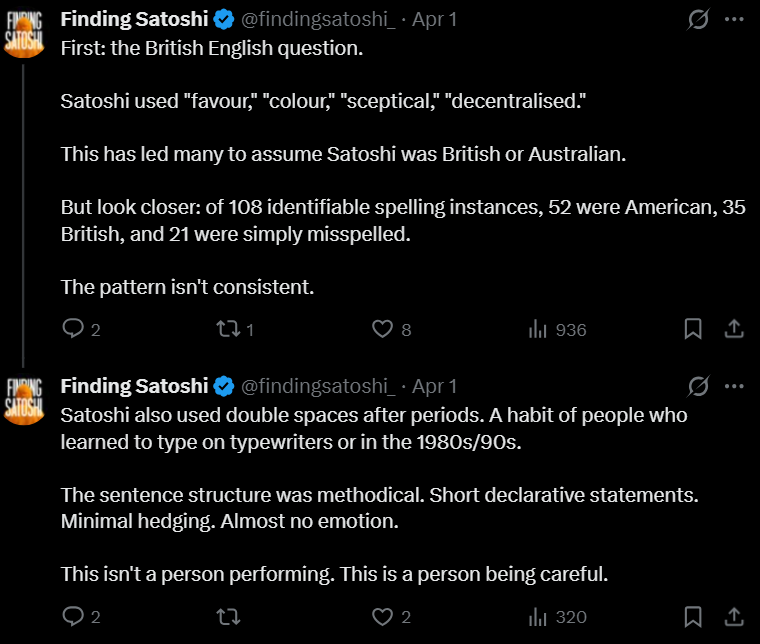Screen dimensions: 760x644
Task: Click @findingsatoshi_ handle on second tweet
Action: pos(319,386)
